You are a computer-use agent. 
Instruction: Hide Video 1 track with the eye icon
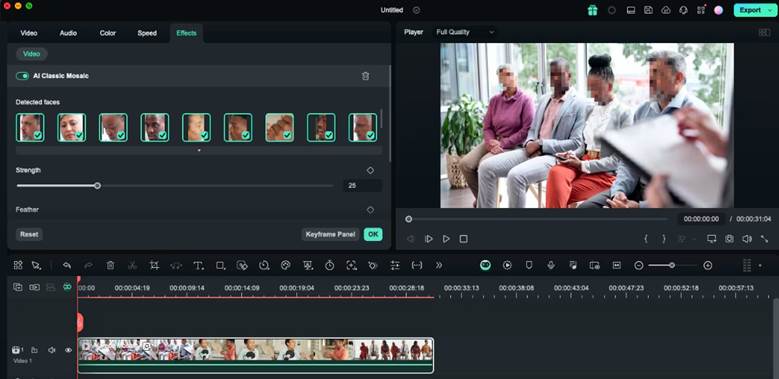pos(69,350)
